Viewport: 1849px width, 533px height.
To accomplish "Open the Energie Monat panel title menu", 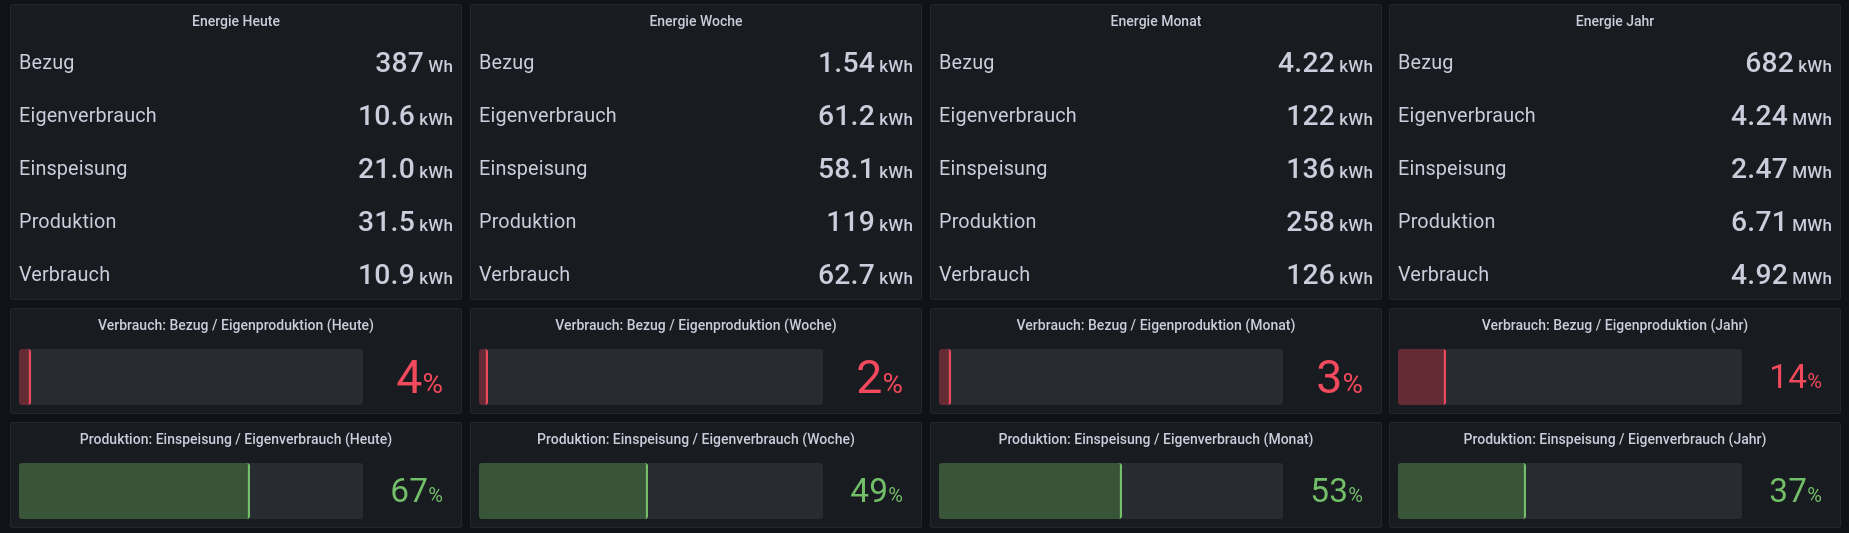I will coord(1155,21).
